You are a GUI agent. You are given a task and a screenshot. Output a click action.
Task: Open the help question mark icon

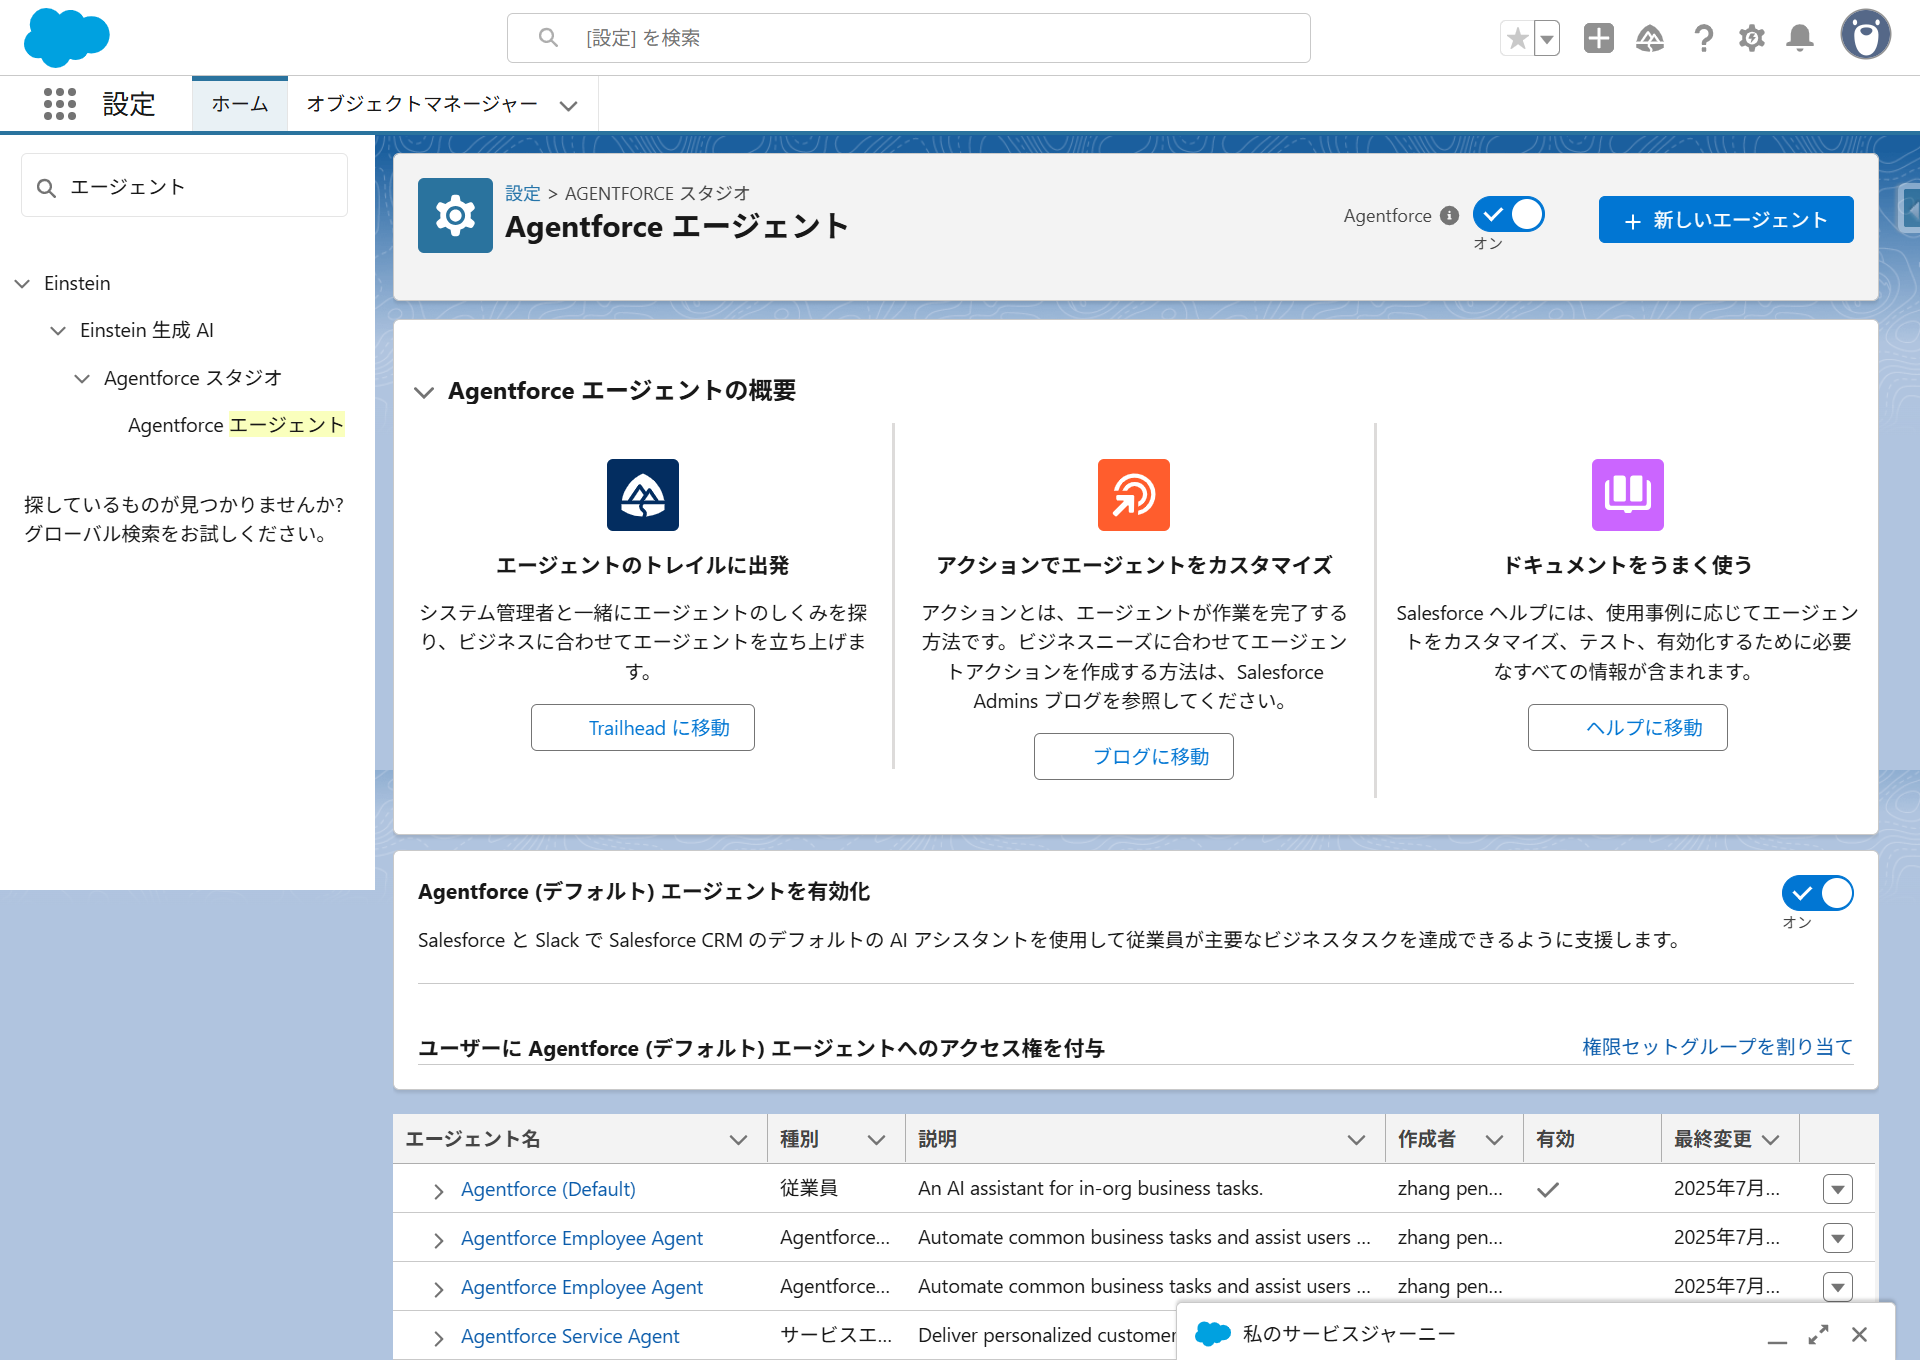1703,38
